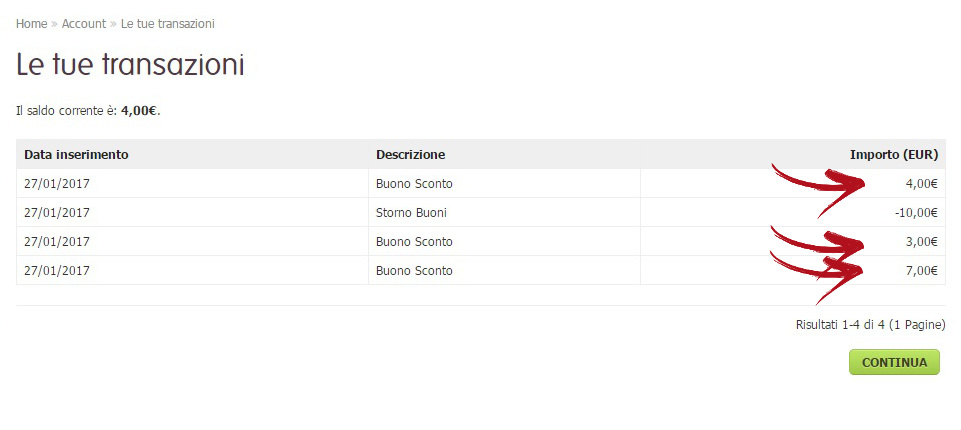
Task: Click the 7,00€ amount cell
Action: coord(921,270)
